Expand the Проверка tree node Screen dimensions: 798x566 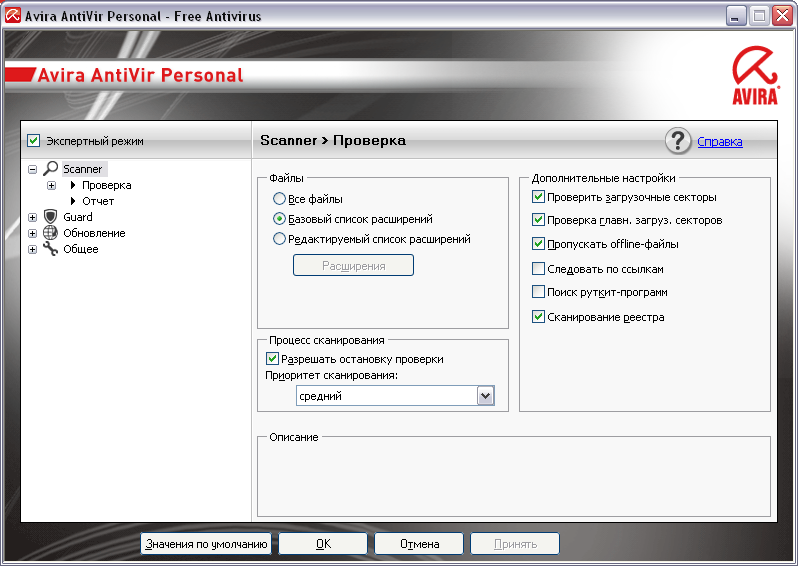[51, 185]
